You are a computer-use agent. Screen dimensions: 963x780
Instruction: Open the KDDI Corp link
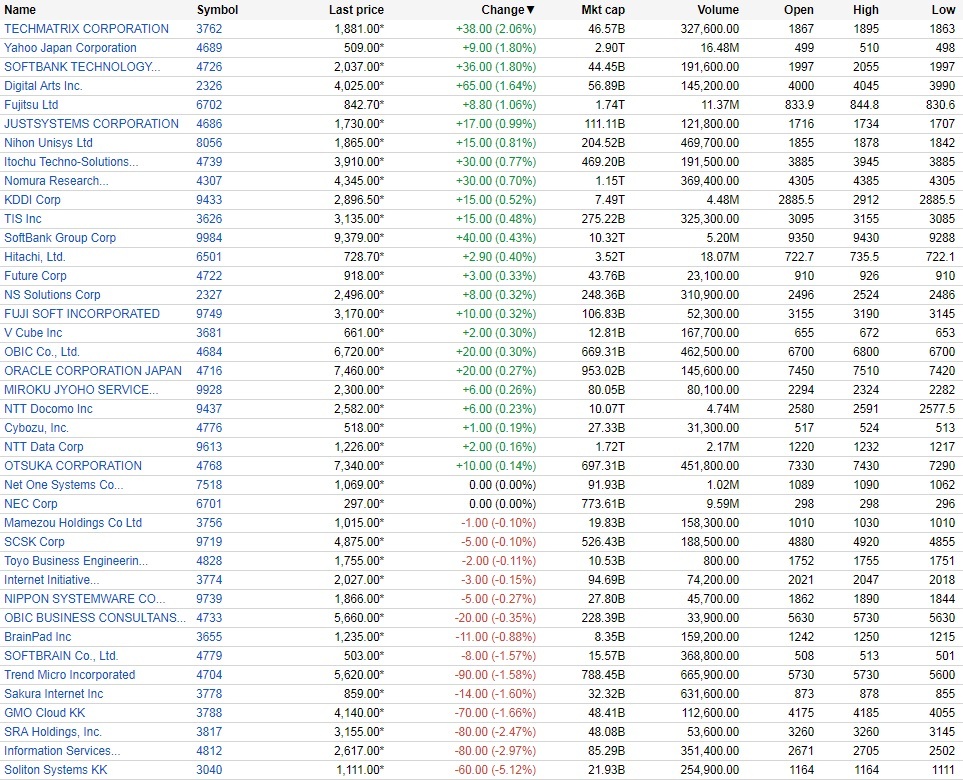coord(33,200)
